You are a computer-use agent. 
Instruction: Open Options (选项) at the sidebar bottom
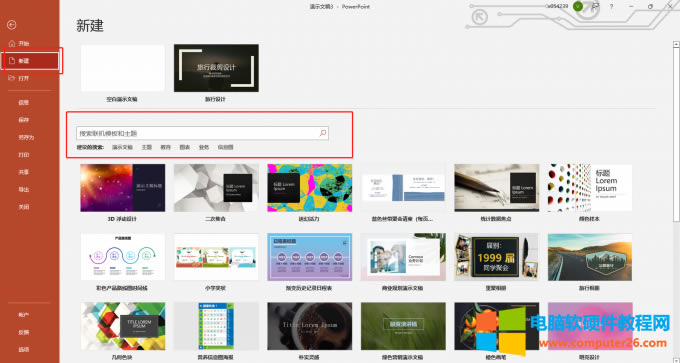[x=23, y=350]
